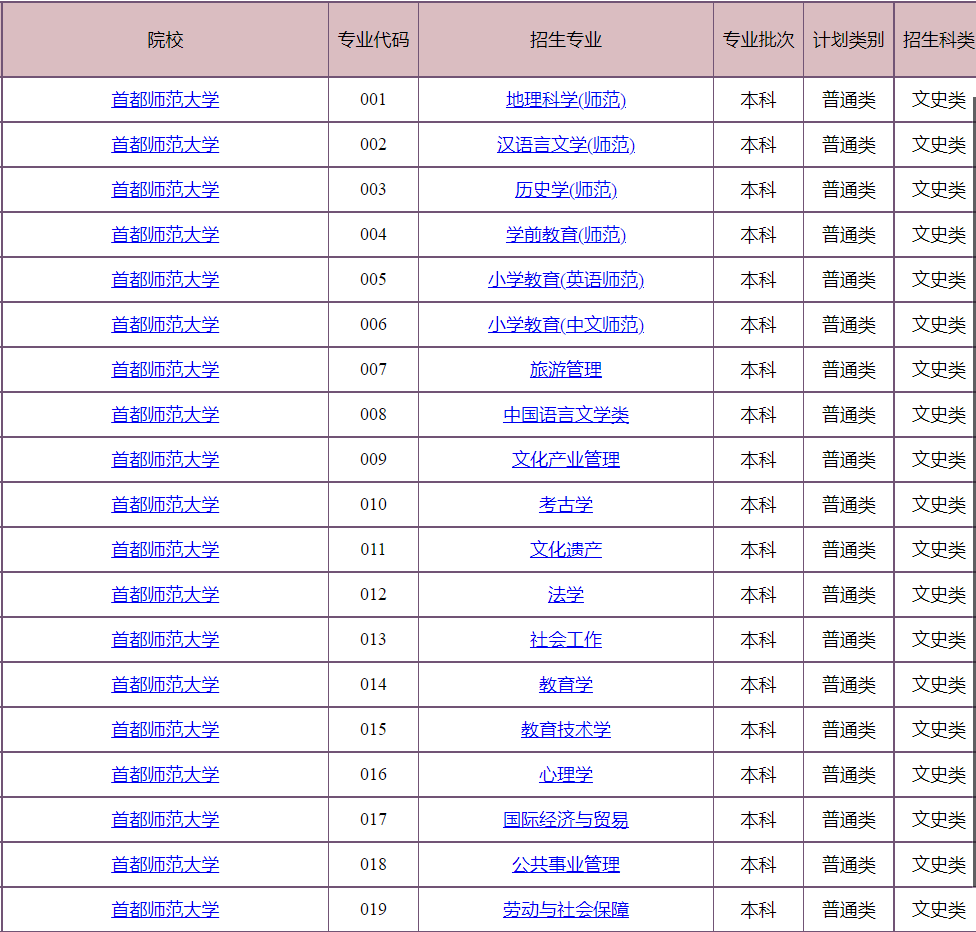Click the 历史学(师范) major link
The height and width of the screenshot is (932, 976).
[566, 189]
